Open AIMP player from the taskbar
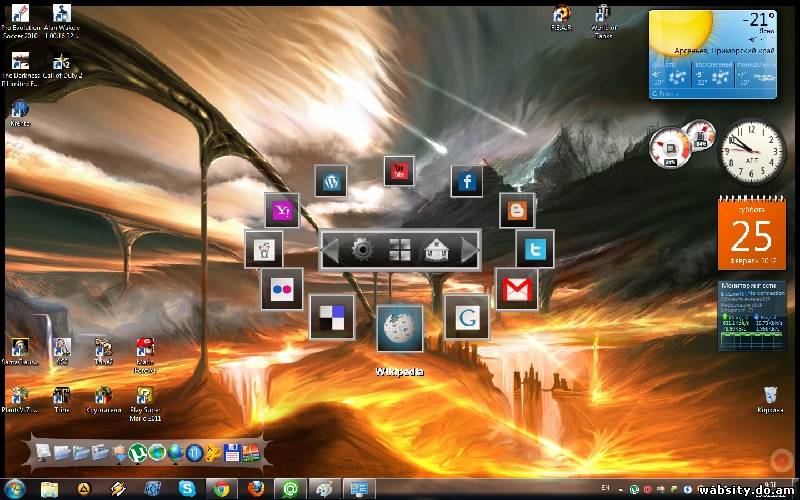Image resolution: width=800 pixels, height=500 pixels. [x=84, y=489]
